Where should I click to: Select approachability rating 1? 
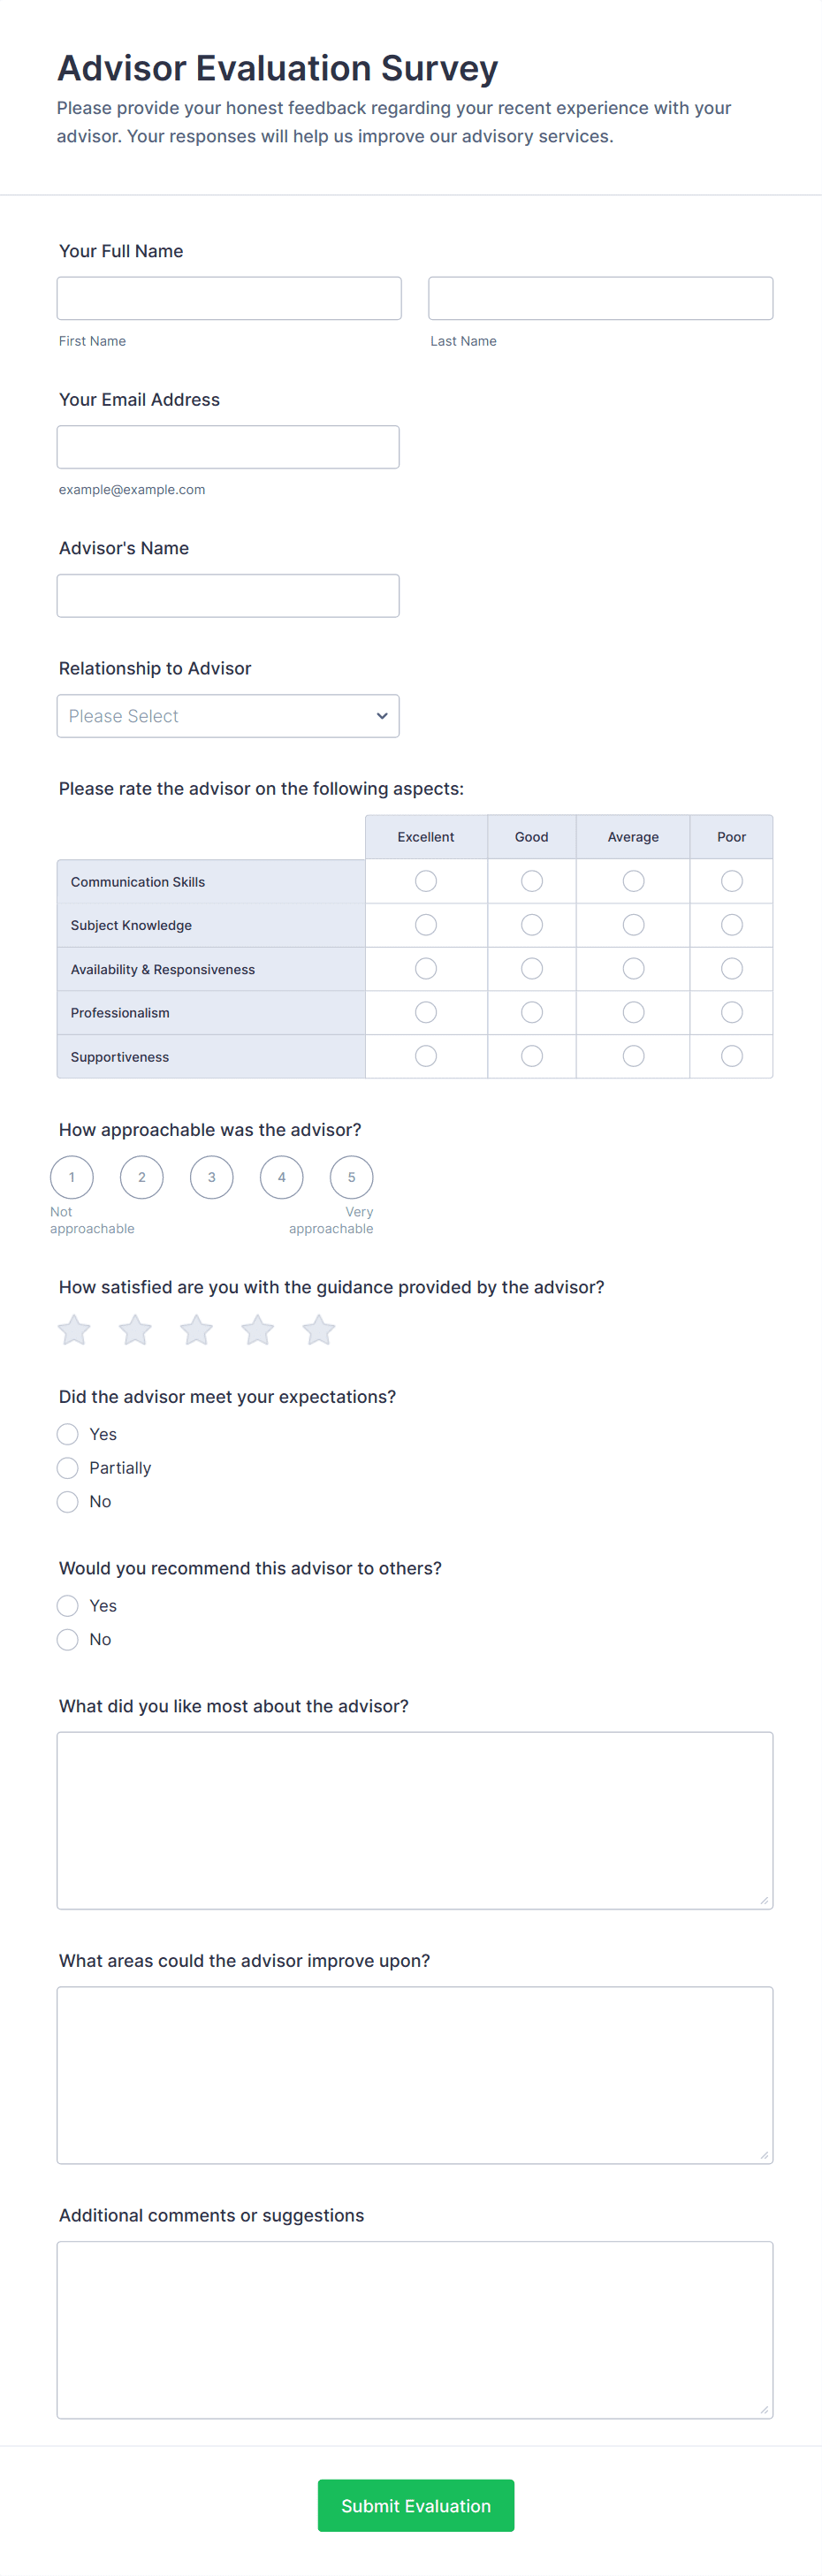click(x=72, y=1177)
